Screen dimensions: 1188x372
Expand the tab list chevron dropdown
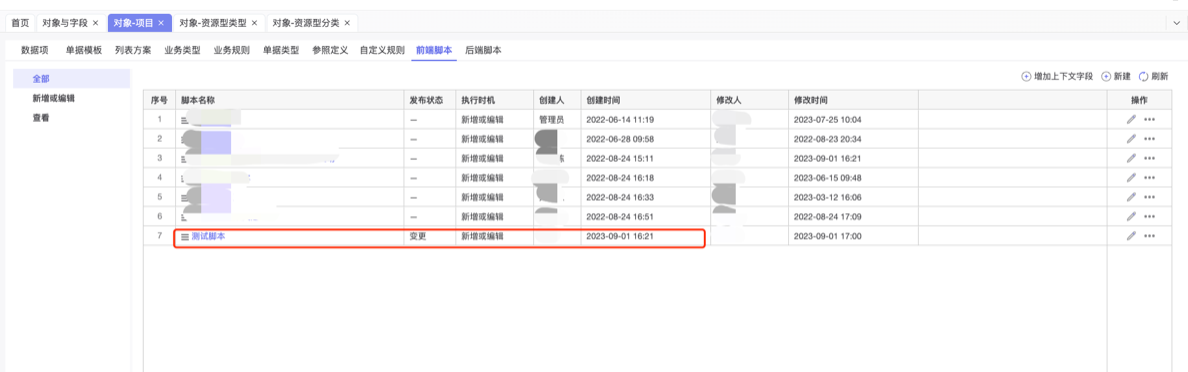coord(1177,23)
